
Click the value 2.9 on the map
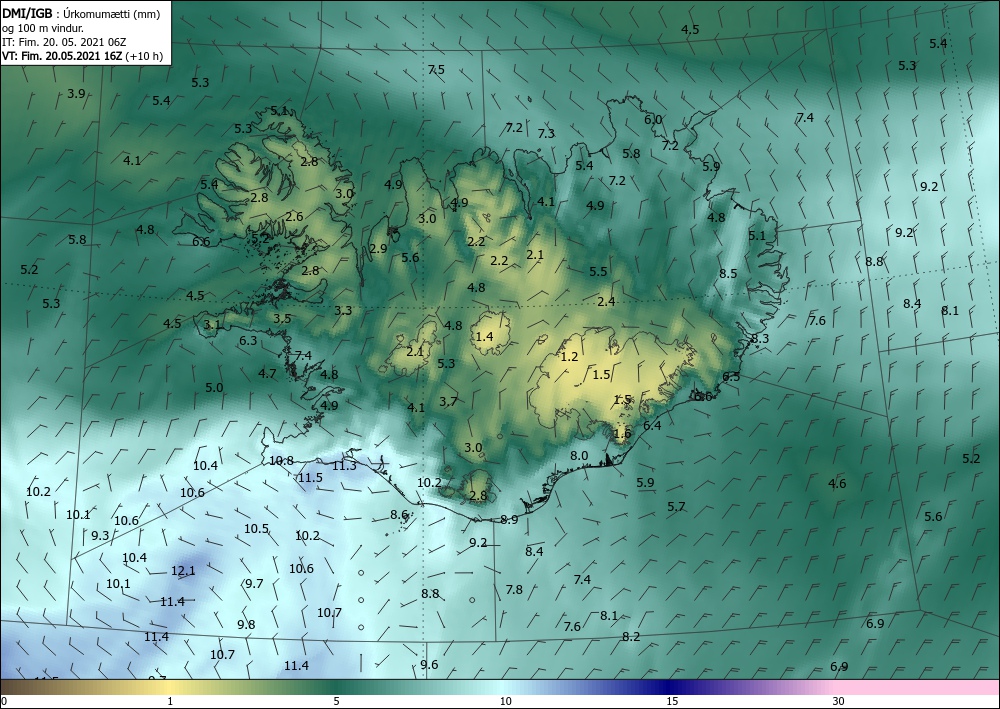click(x=378, y=248)
